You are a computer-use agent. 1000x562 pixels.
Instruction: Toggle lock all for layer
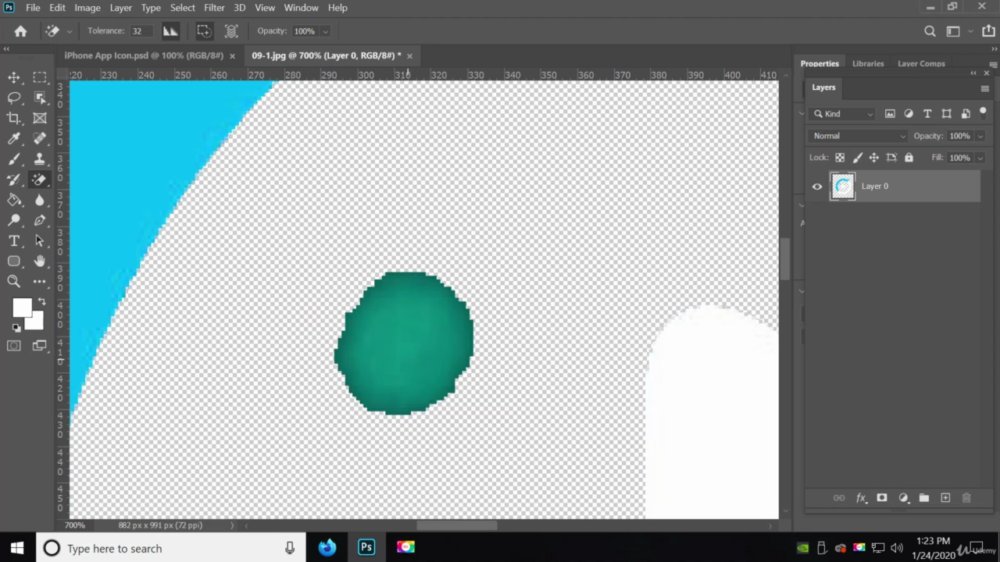click(x=909, y=158)
